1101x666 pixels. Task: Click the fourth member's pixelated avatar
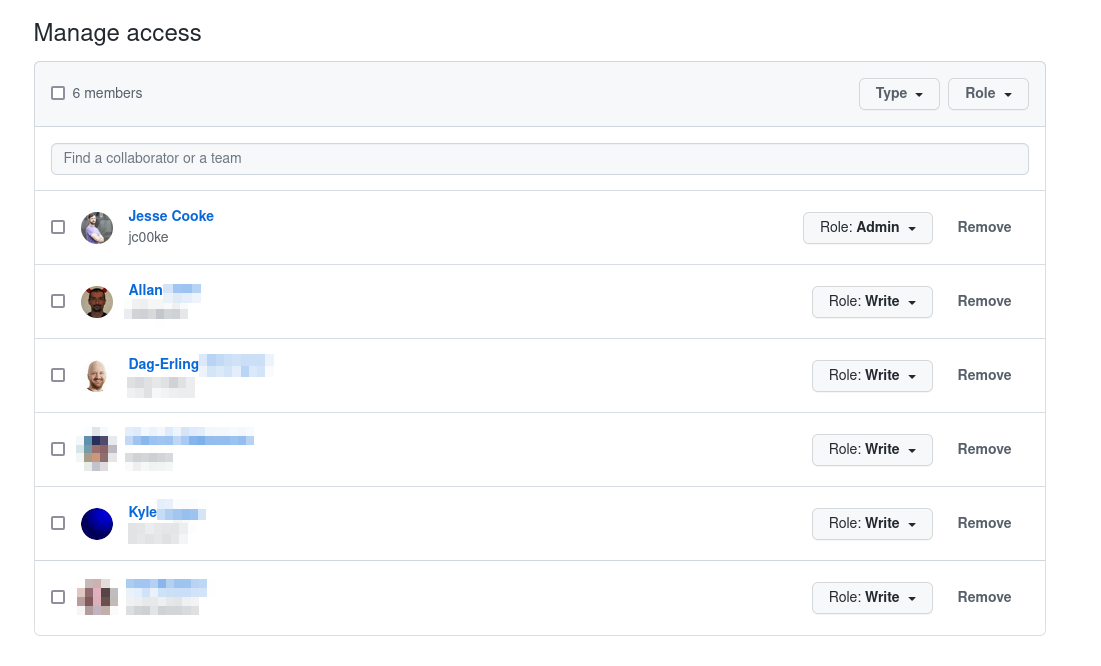coord(97,449)
